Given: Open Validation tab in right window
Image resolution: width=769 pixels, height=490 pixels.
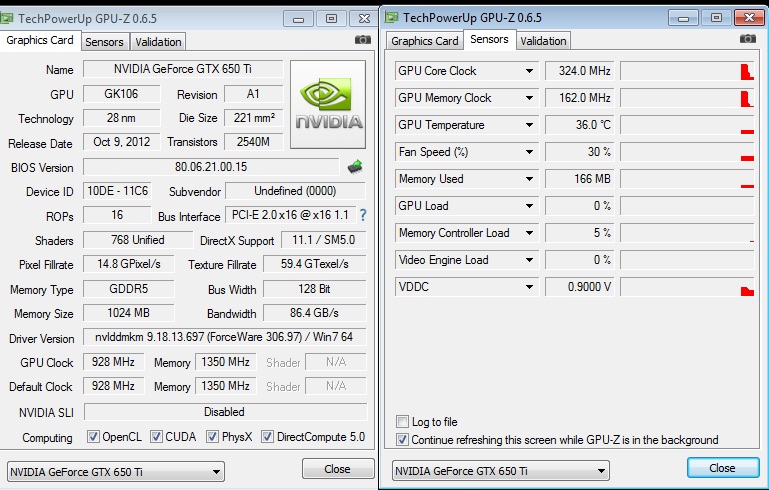Looking at the screenshot, I should (543, 41).
